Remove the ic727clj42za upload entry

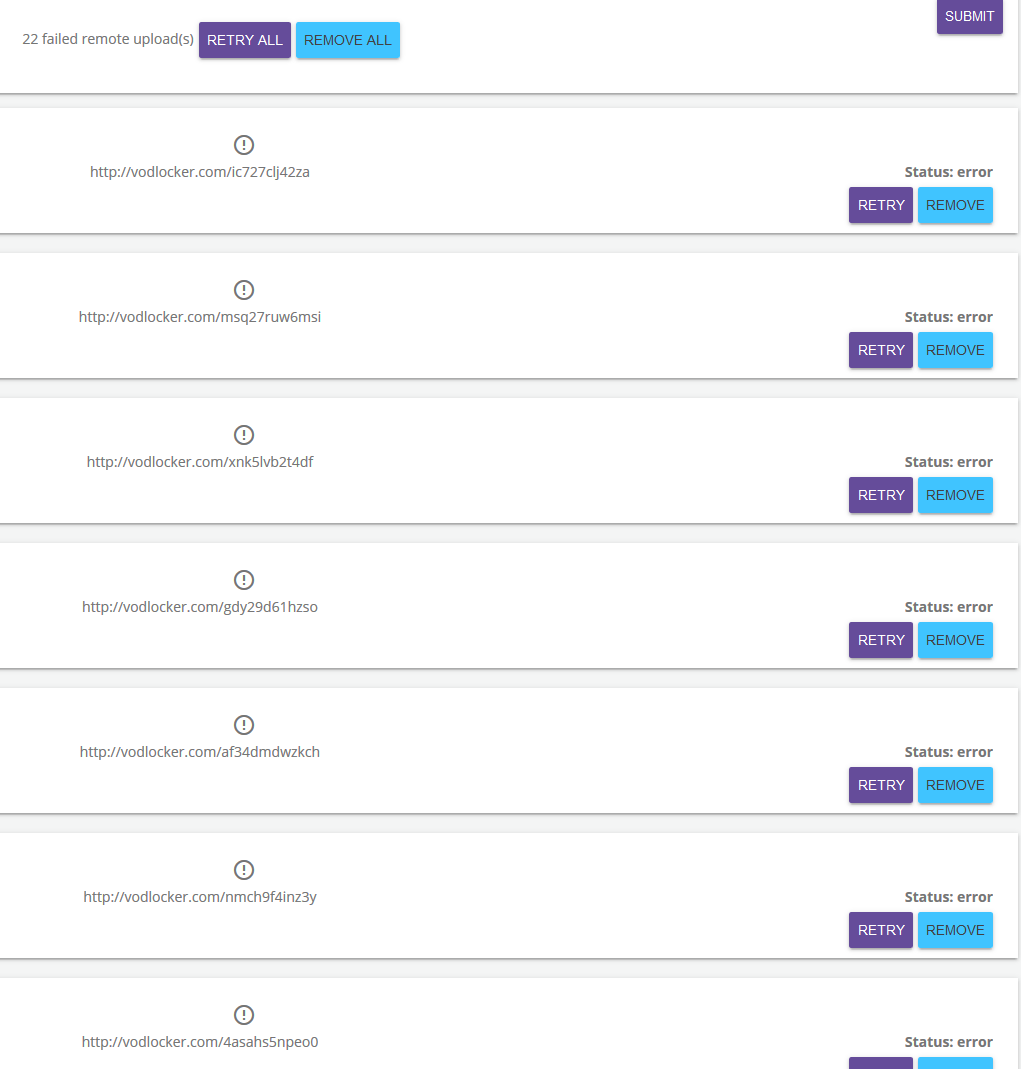click(x=955, y=205)
